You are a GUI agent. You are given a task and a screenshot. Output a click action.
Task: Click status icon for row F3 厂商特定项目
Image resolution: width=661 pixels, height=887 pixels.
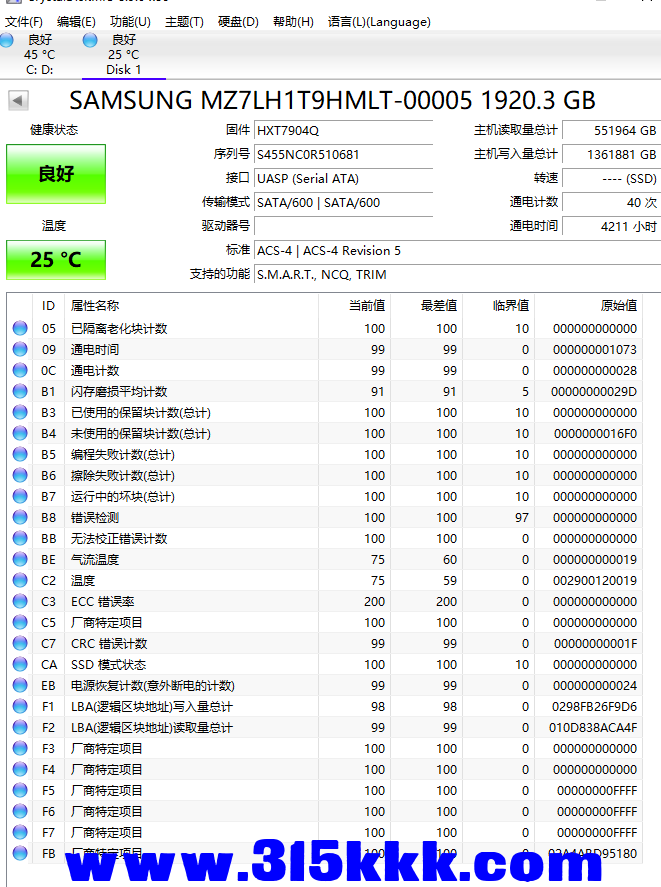point(20,748)
